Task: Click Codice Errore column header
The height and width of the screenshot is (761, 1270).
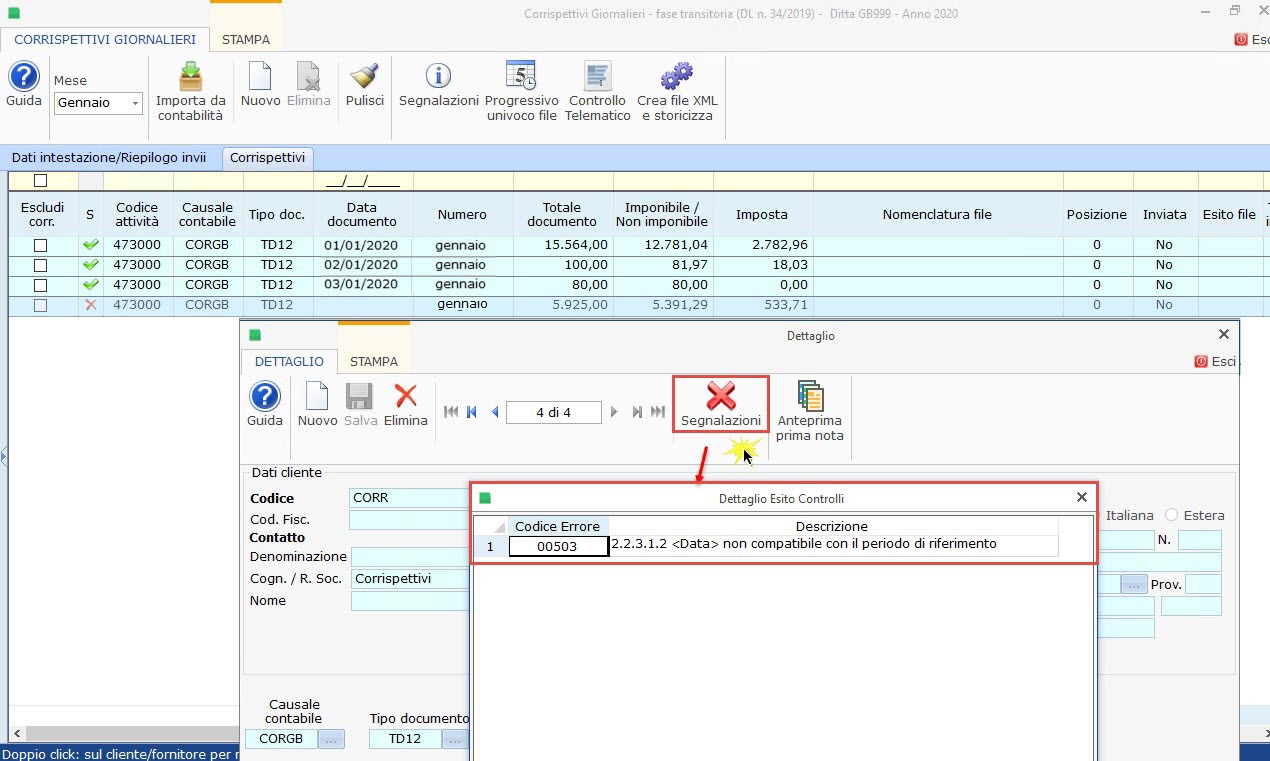Action: coord(558,526)
